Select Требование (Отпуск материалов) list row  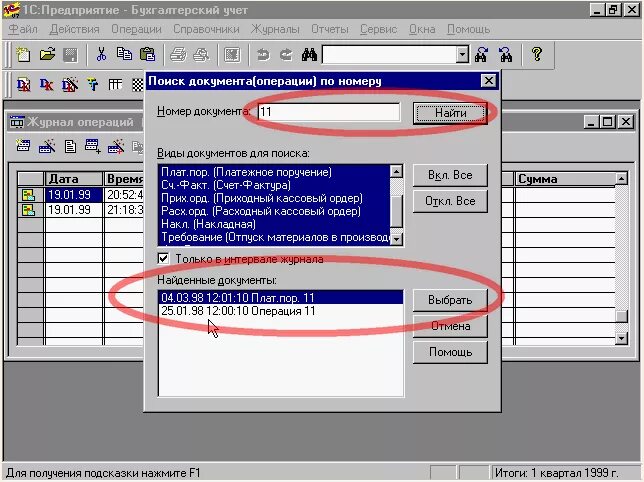pyautogui.click(x=274, y=237)
